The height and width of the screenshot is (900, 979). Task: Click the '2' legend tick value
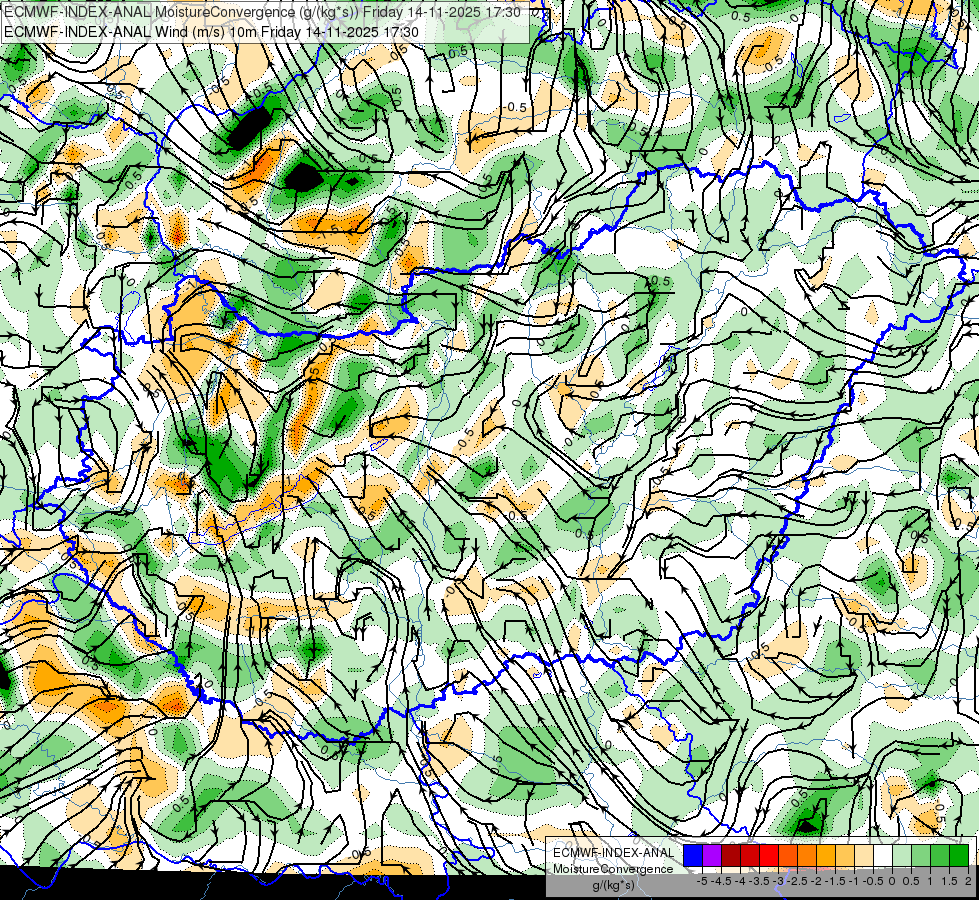pyautogui.click(x=968, y=881)
